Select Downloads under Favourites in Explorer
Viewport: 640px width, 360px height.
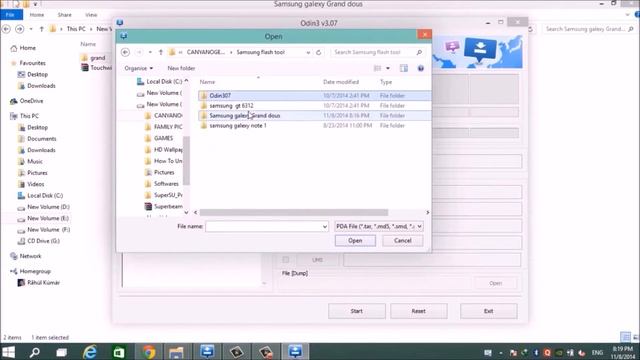pyautogui.click(x=36, y=86)
